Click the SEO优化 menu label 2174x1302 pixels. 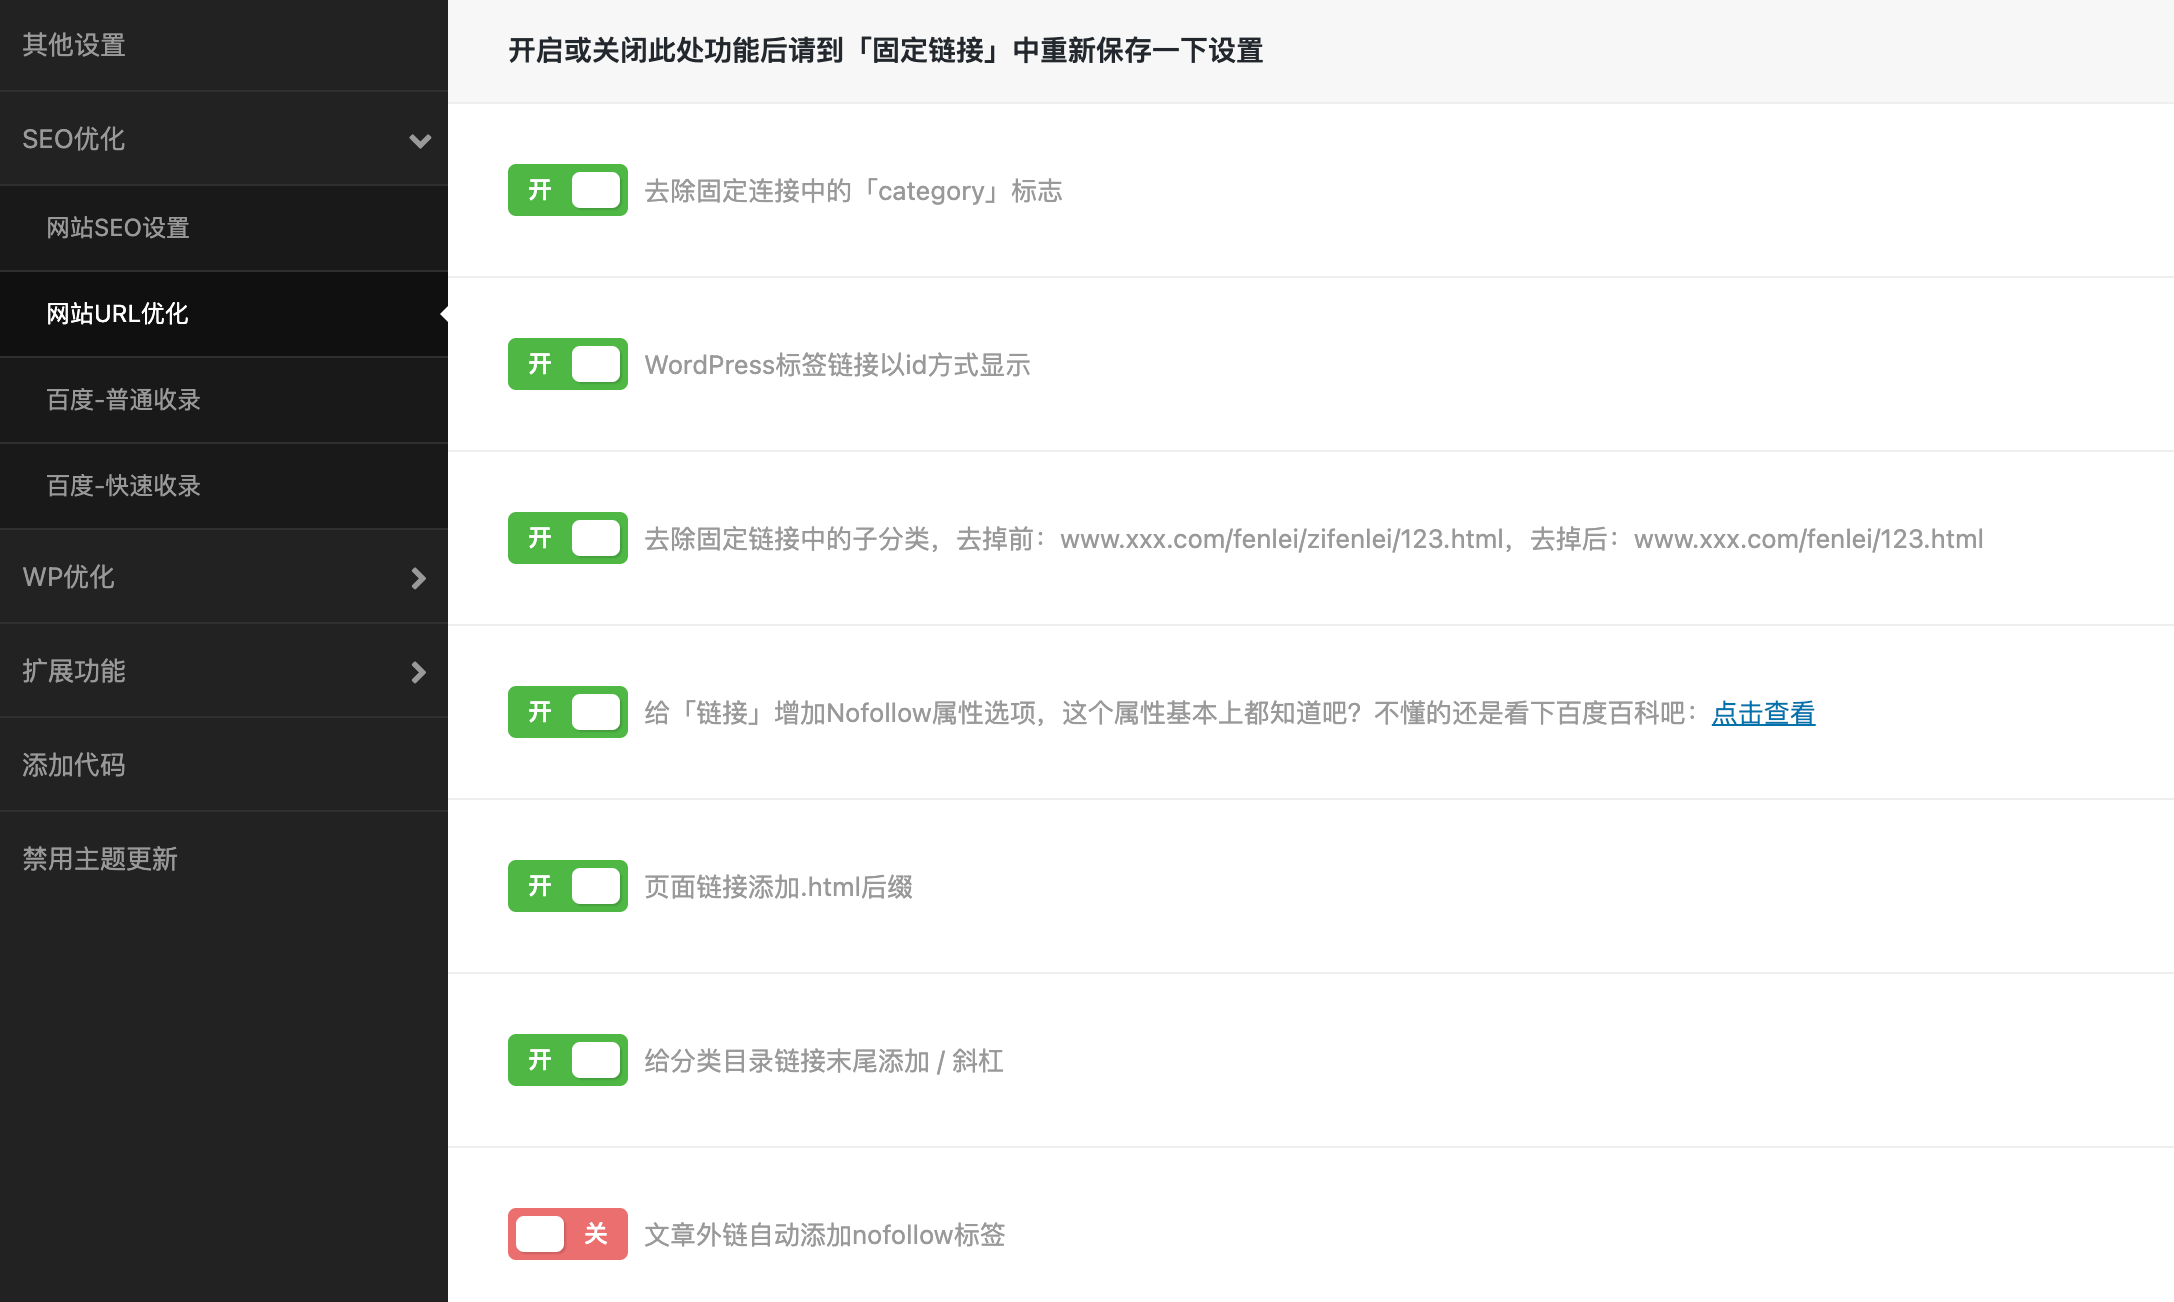(74, 139)
